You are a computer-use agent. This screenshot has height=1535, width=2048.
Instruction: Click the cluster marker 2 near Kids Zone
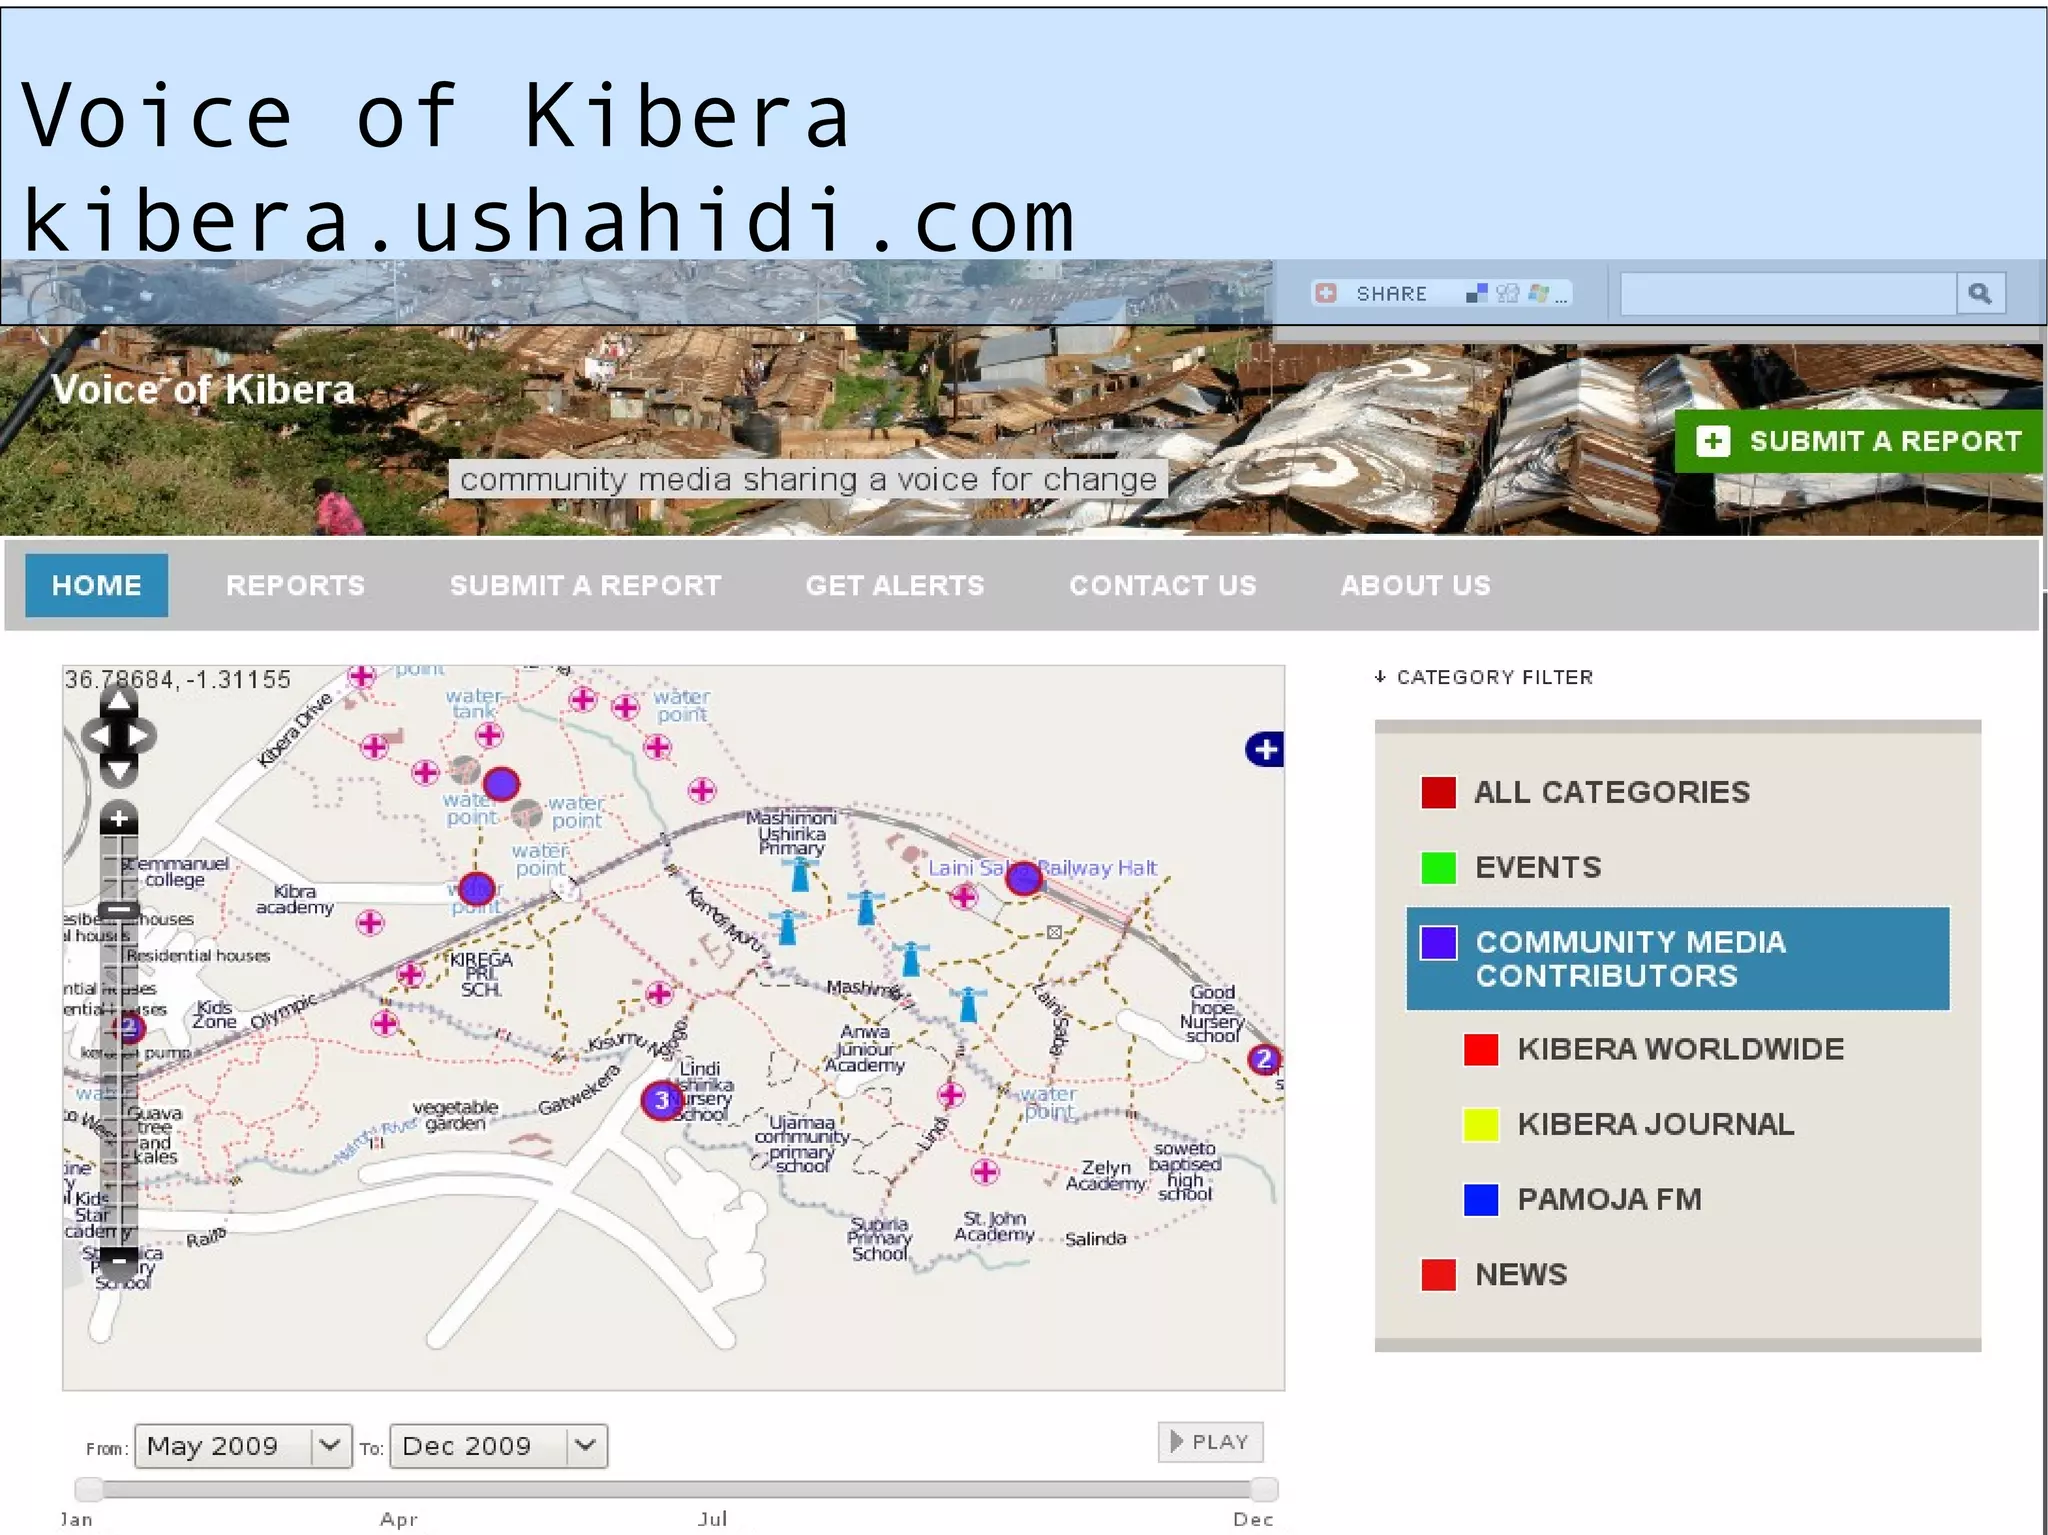[129, 1026]
